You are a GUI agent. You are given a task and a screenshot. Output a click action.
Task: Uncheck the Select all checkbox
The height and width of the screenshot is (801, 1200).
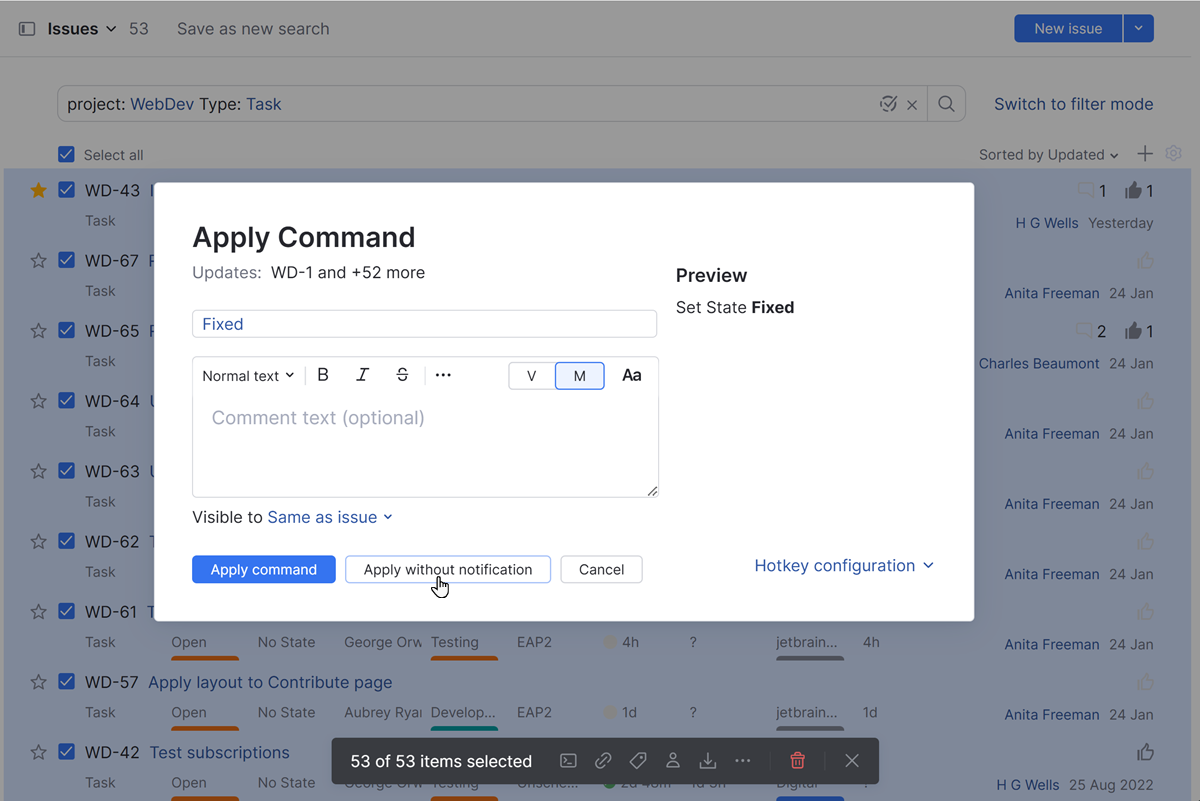67,154
